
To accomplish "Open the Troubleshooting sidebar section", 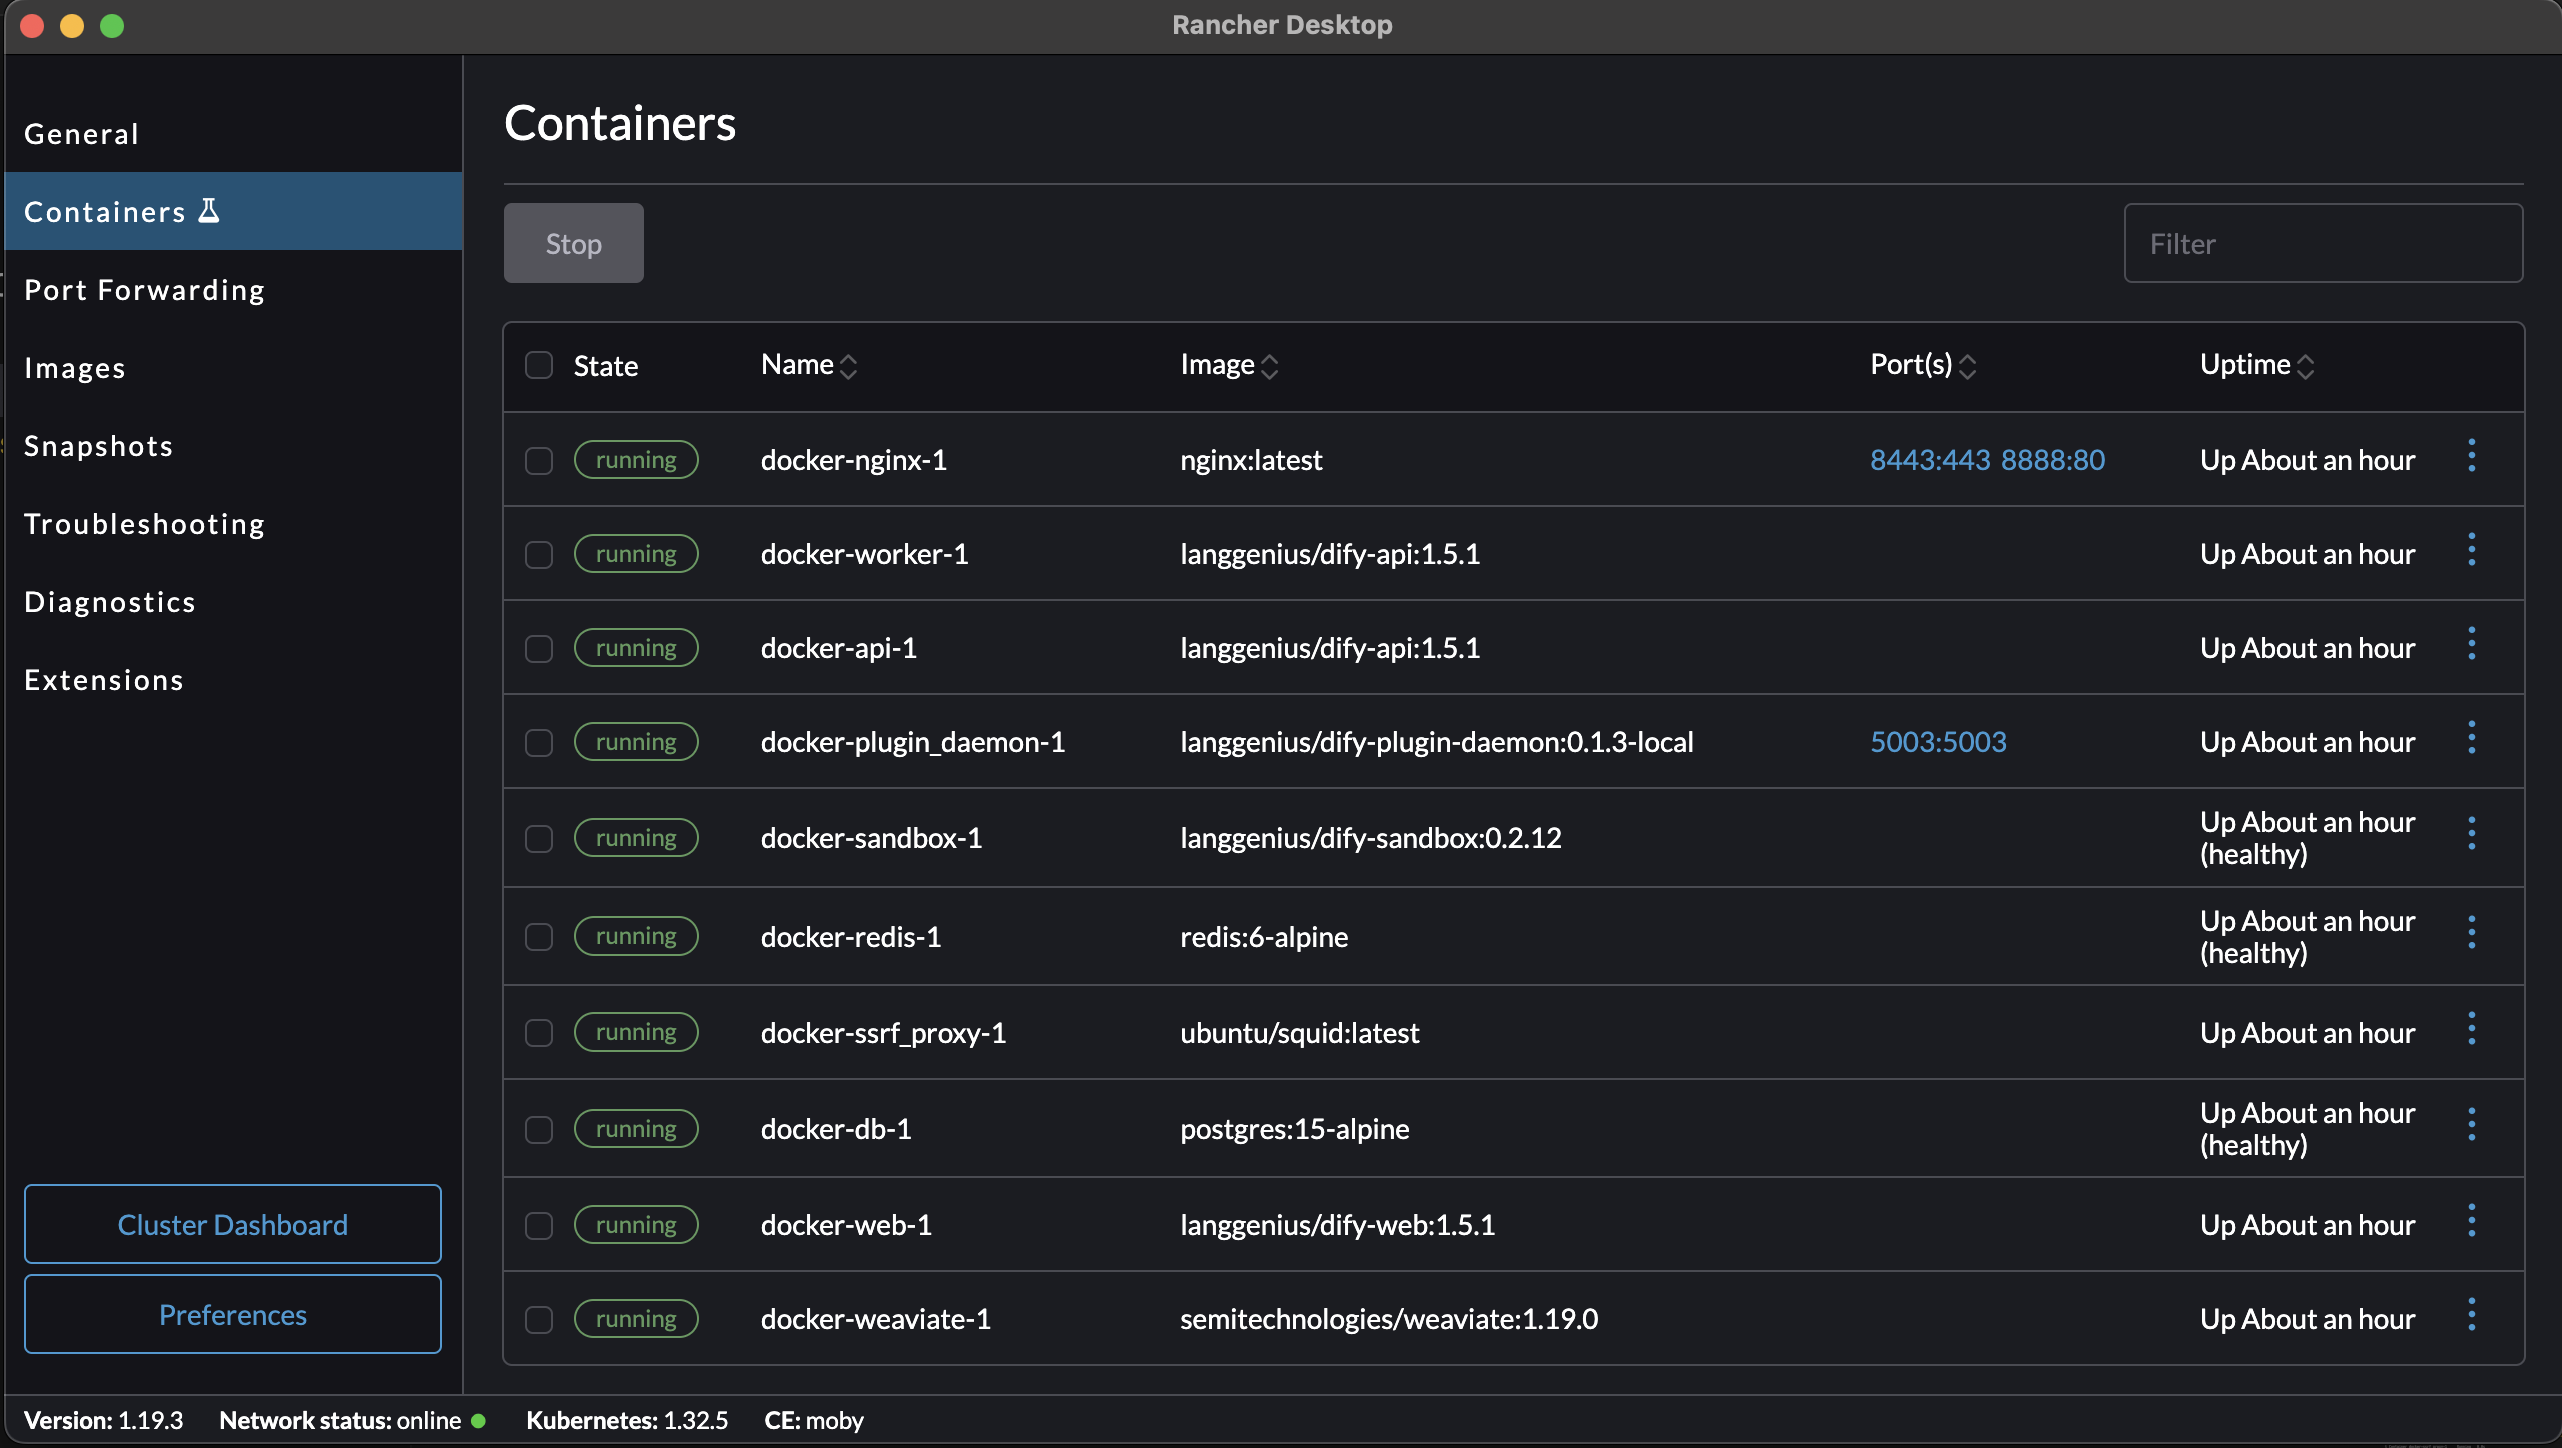I will pyautogui.click(x=145, y=524).
